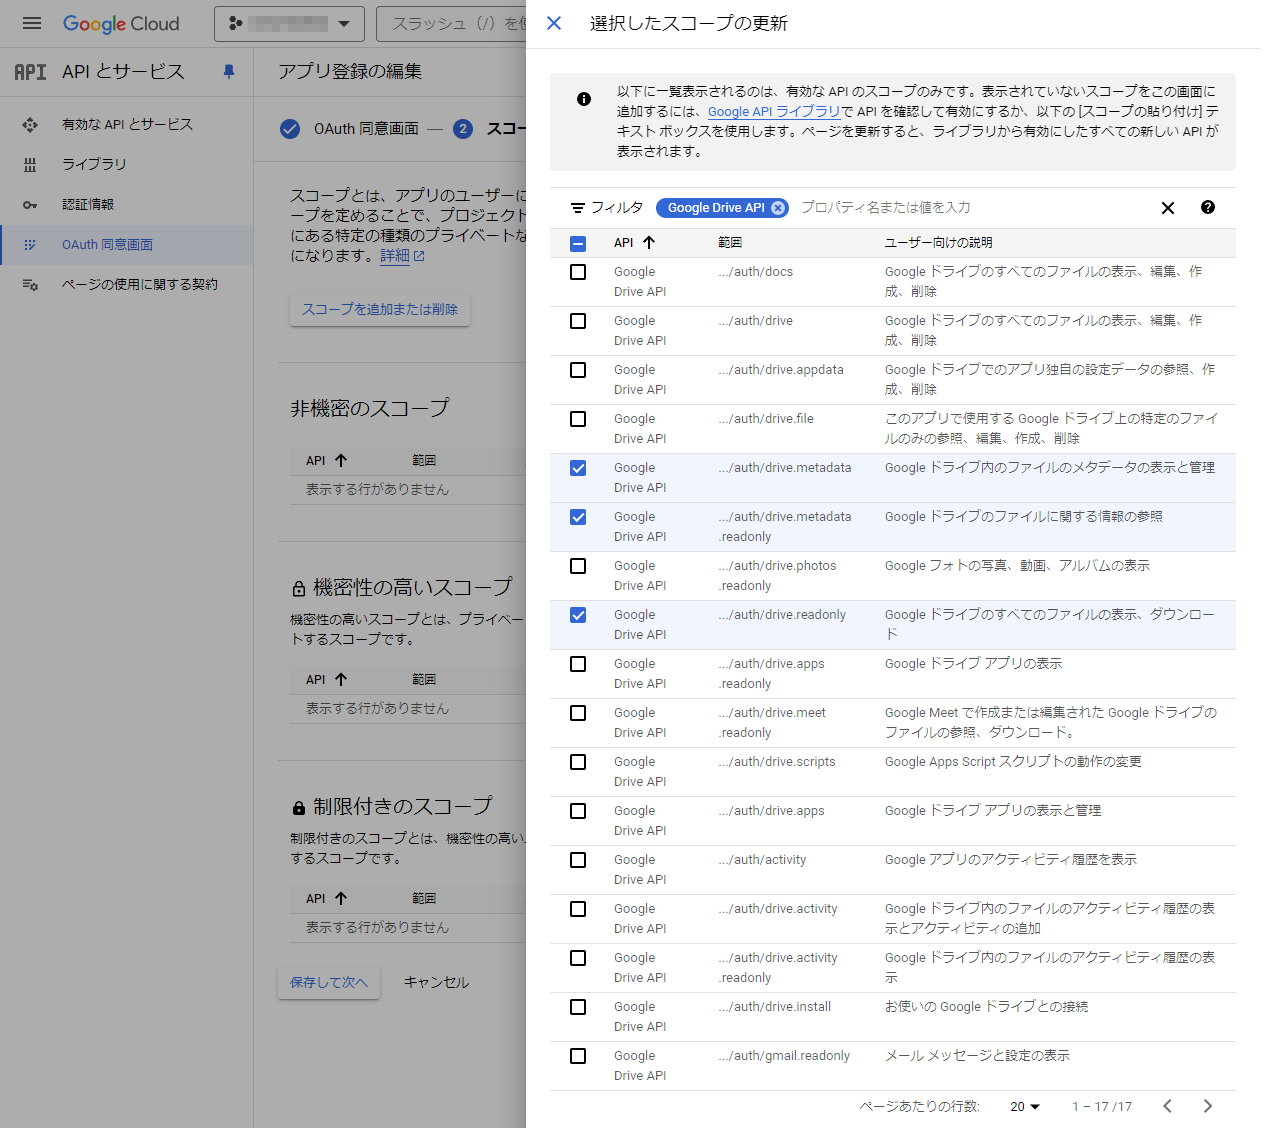The height and width of the screenshot is (1128, 1264).
Task: Check the .../auth/drive.scripts scope checkbox
Action: (578, 762)
